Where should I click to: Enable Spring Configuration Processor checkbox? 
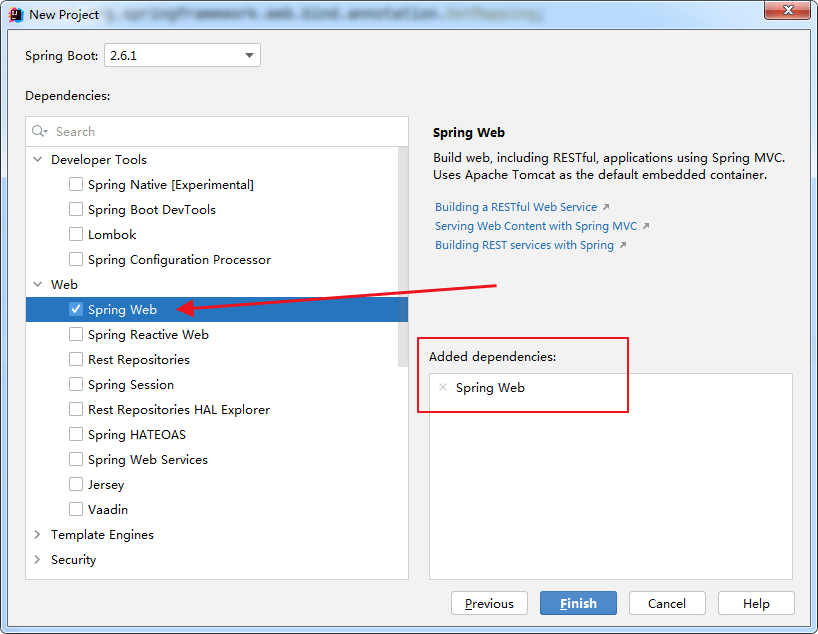click(x=76, y=259)
